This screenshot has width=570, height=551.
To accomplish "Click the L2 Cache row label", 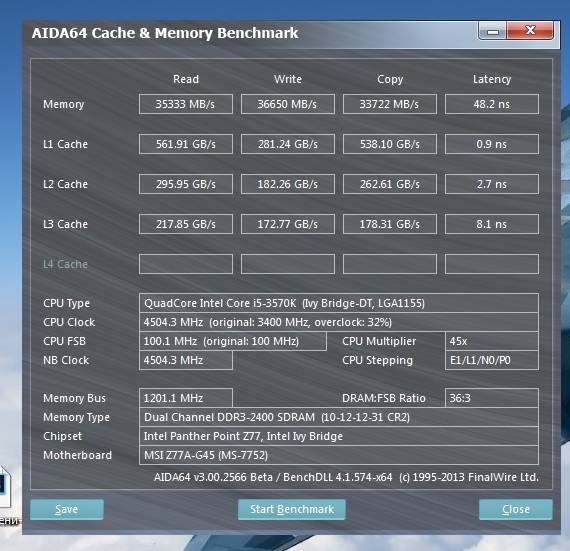I will pyautogui.click(x=65, y=184).
